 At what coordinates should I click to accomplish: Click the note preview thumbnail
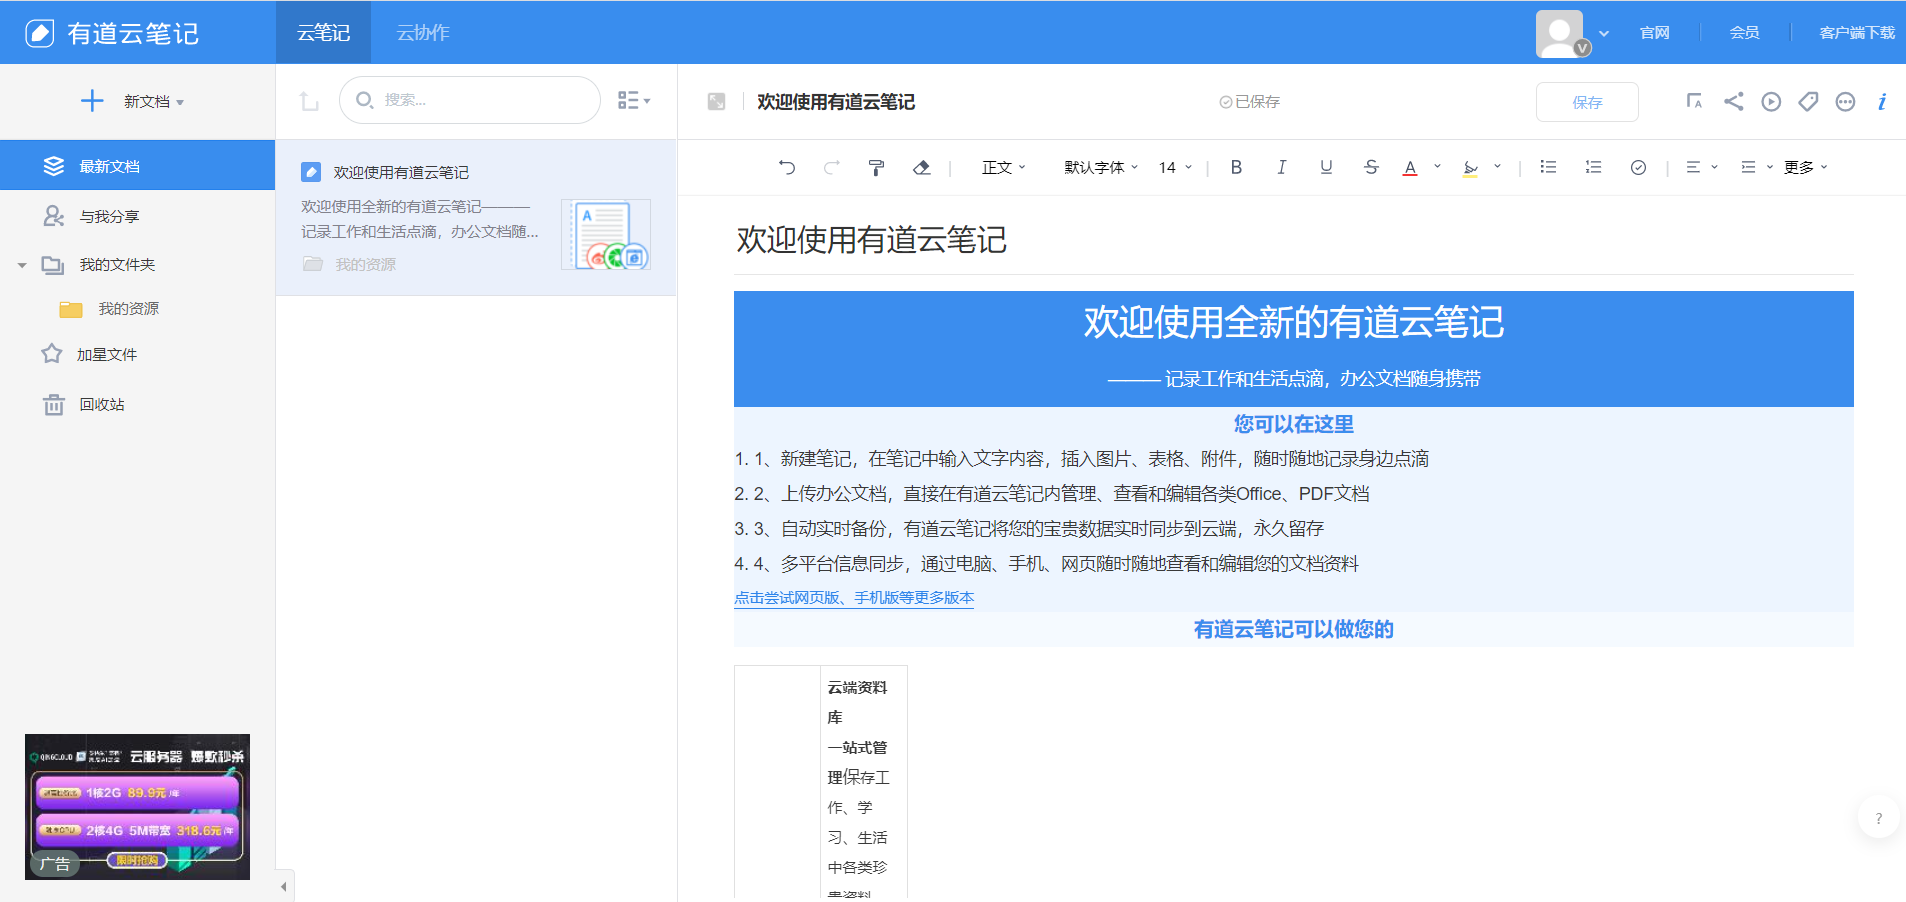pos(605,234)
